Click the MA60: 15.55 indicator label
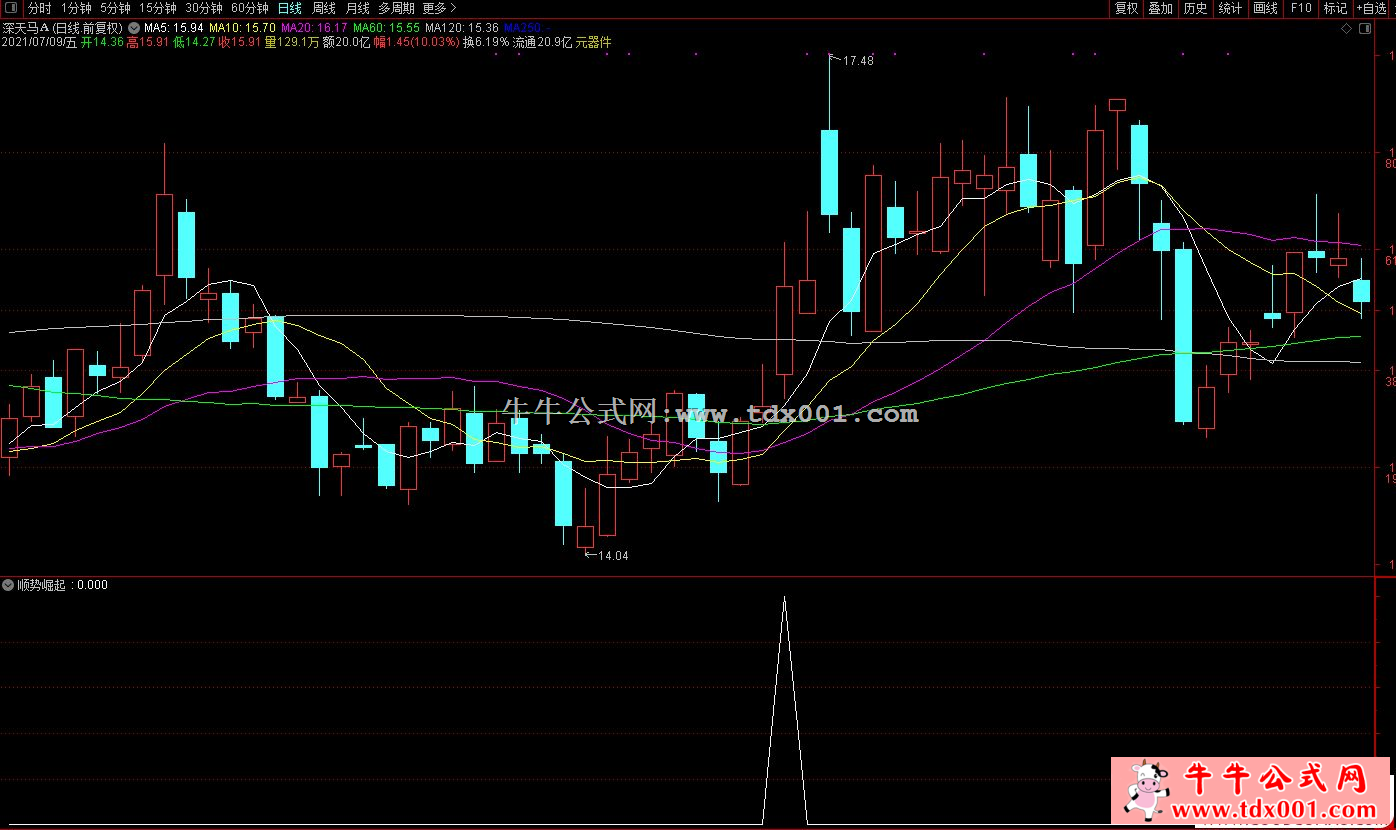The image size is (1396, 830). (x=386, y=28)
